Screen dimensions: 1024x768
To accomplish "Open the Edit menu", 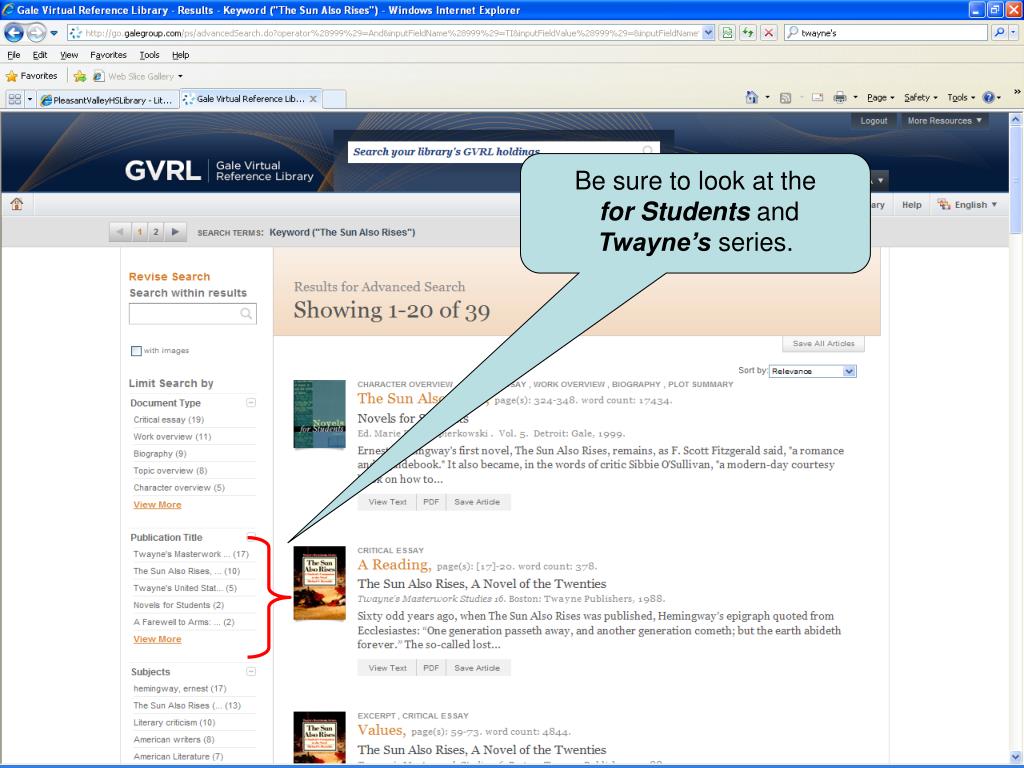I will click(40, 55).
